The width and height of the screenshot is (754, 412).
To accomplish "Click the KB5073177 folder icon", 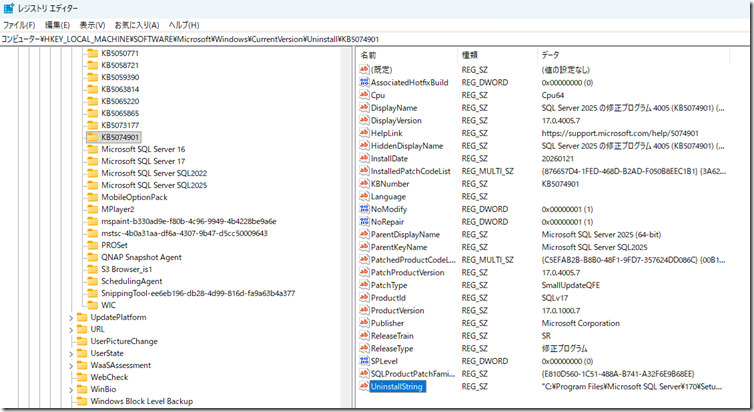I will pyautogui.click(x=92, y=125).
